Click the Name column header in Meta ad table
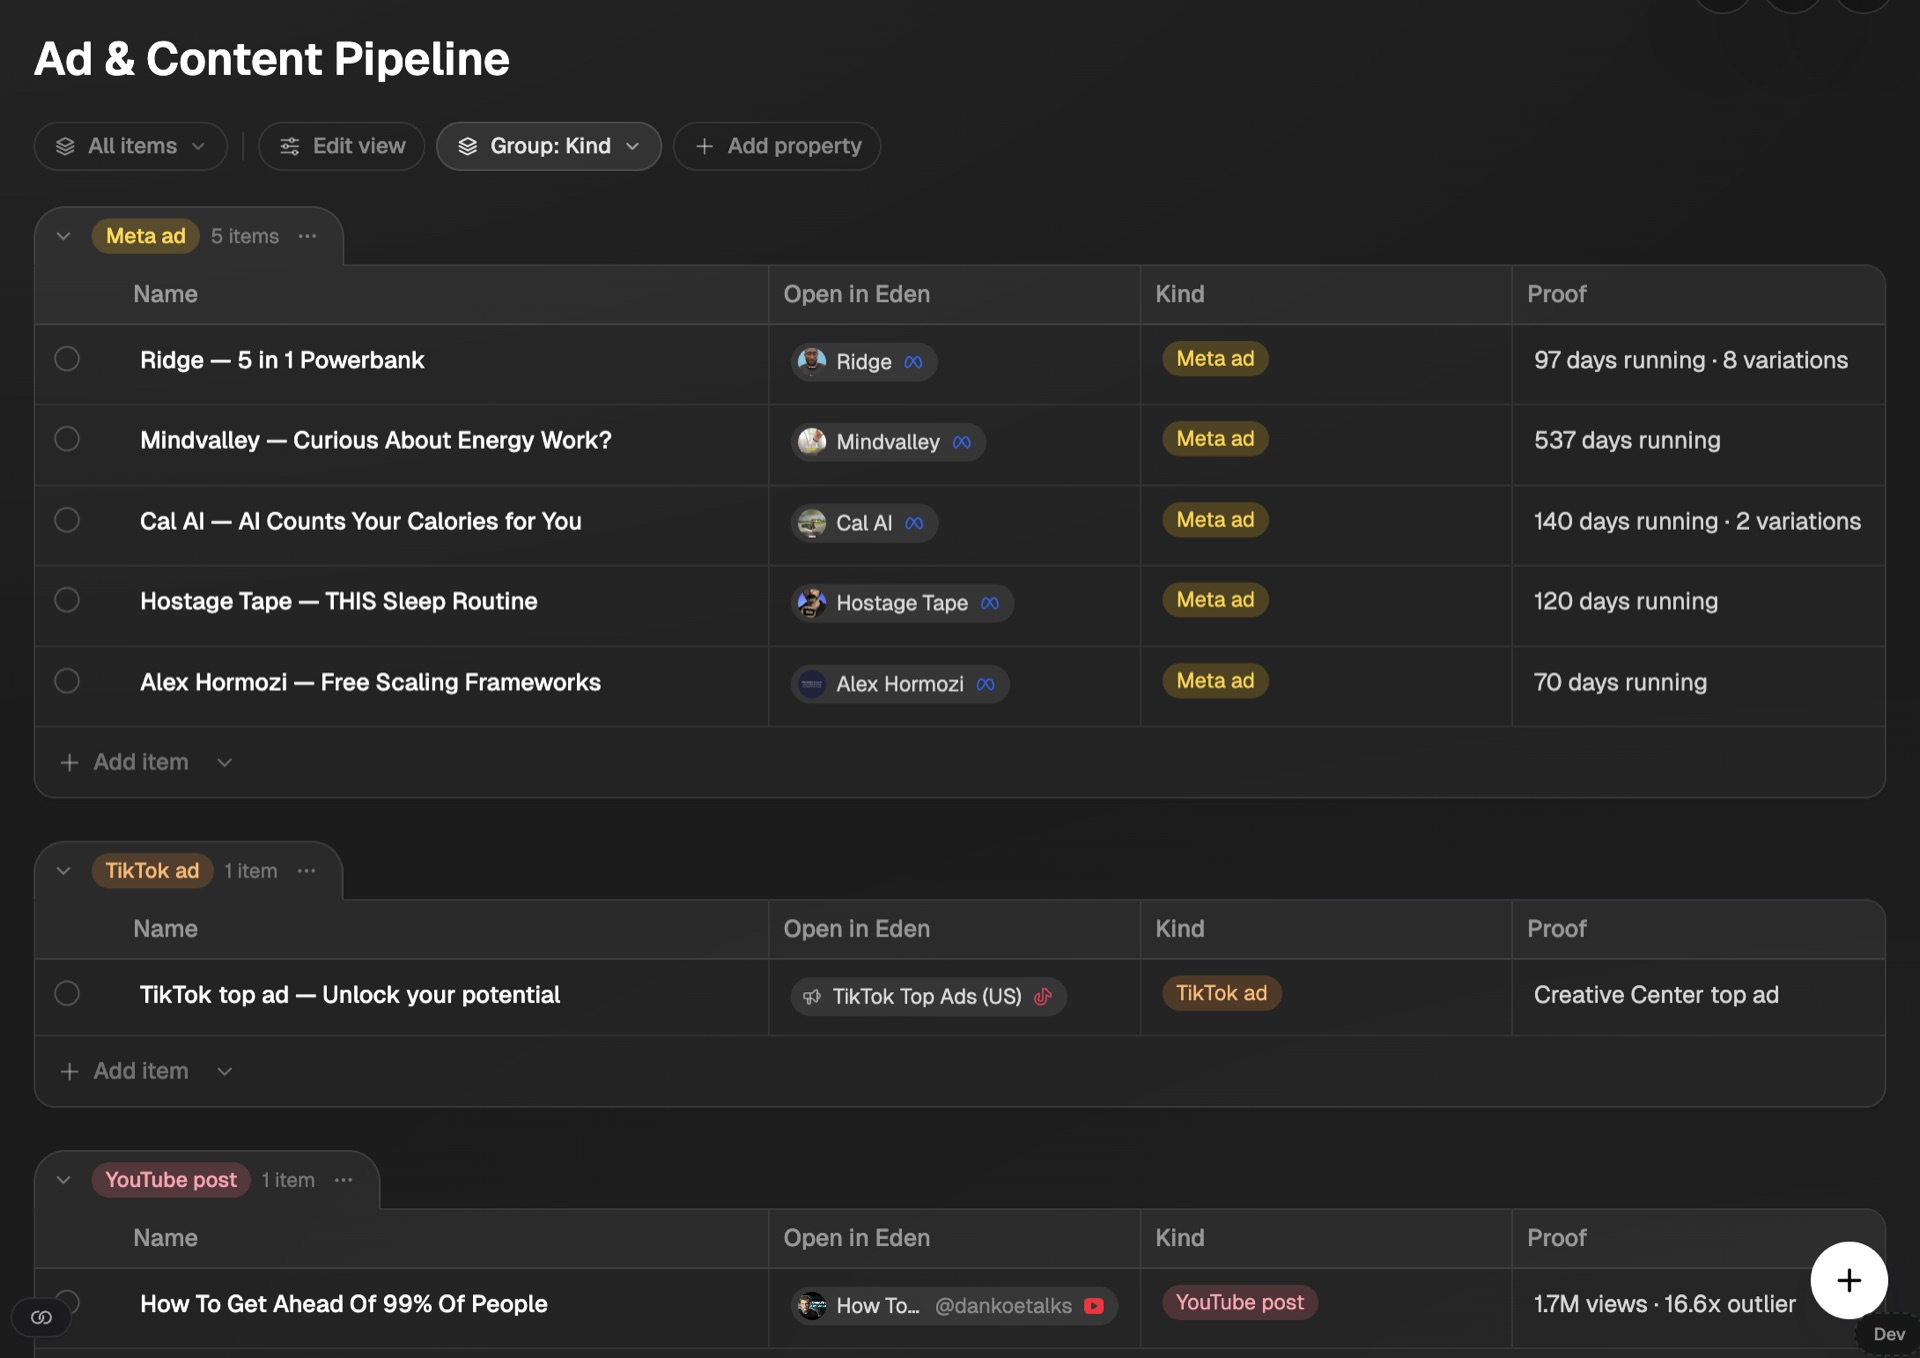This screenshot has height=1358, width=1920. point(166,294)
